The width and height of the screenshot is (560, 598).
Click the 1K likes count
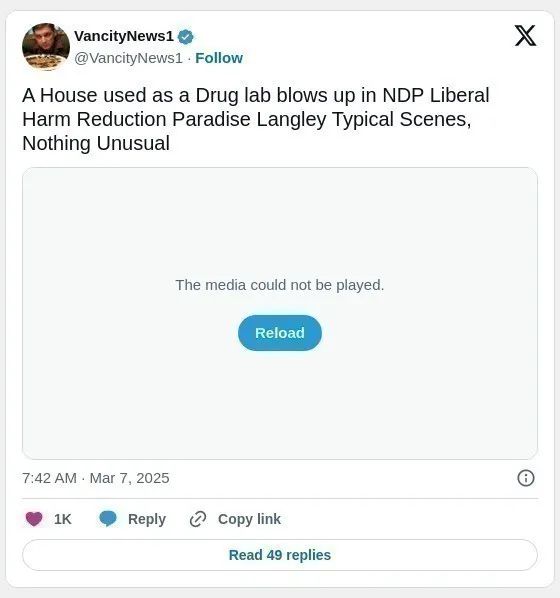click(x=63, y=519)
